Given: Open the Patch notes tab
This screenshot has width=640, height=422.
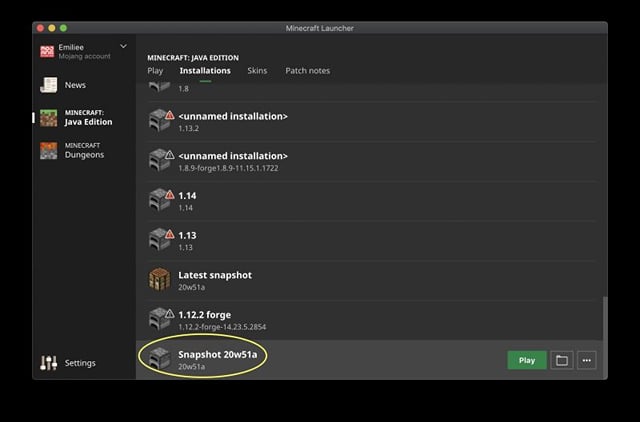Looking at the screenshot, I should (x=308, y=71).
